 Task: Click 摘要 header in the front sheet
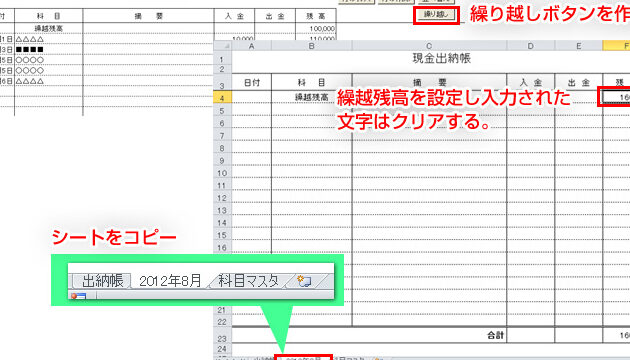430,83
